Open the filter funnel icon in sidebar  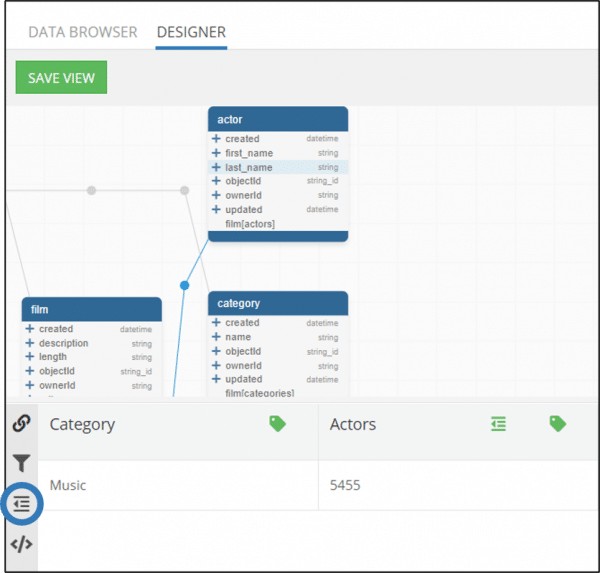coord(21,463)
